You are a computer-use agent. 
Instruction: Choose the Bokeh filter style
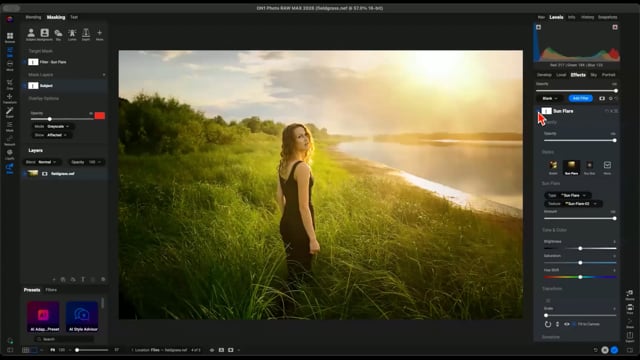click(x=553, y=167)
